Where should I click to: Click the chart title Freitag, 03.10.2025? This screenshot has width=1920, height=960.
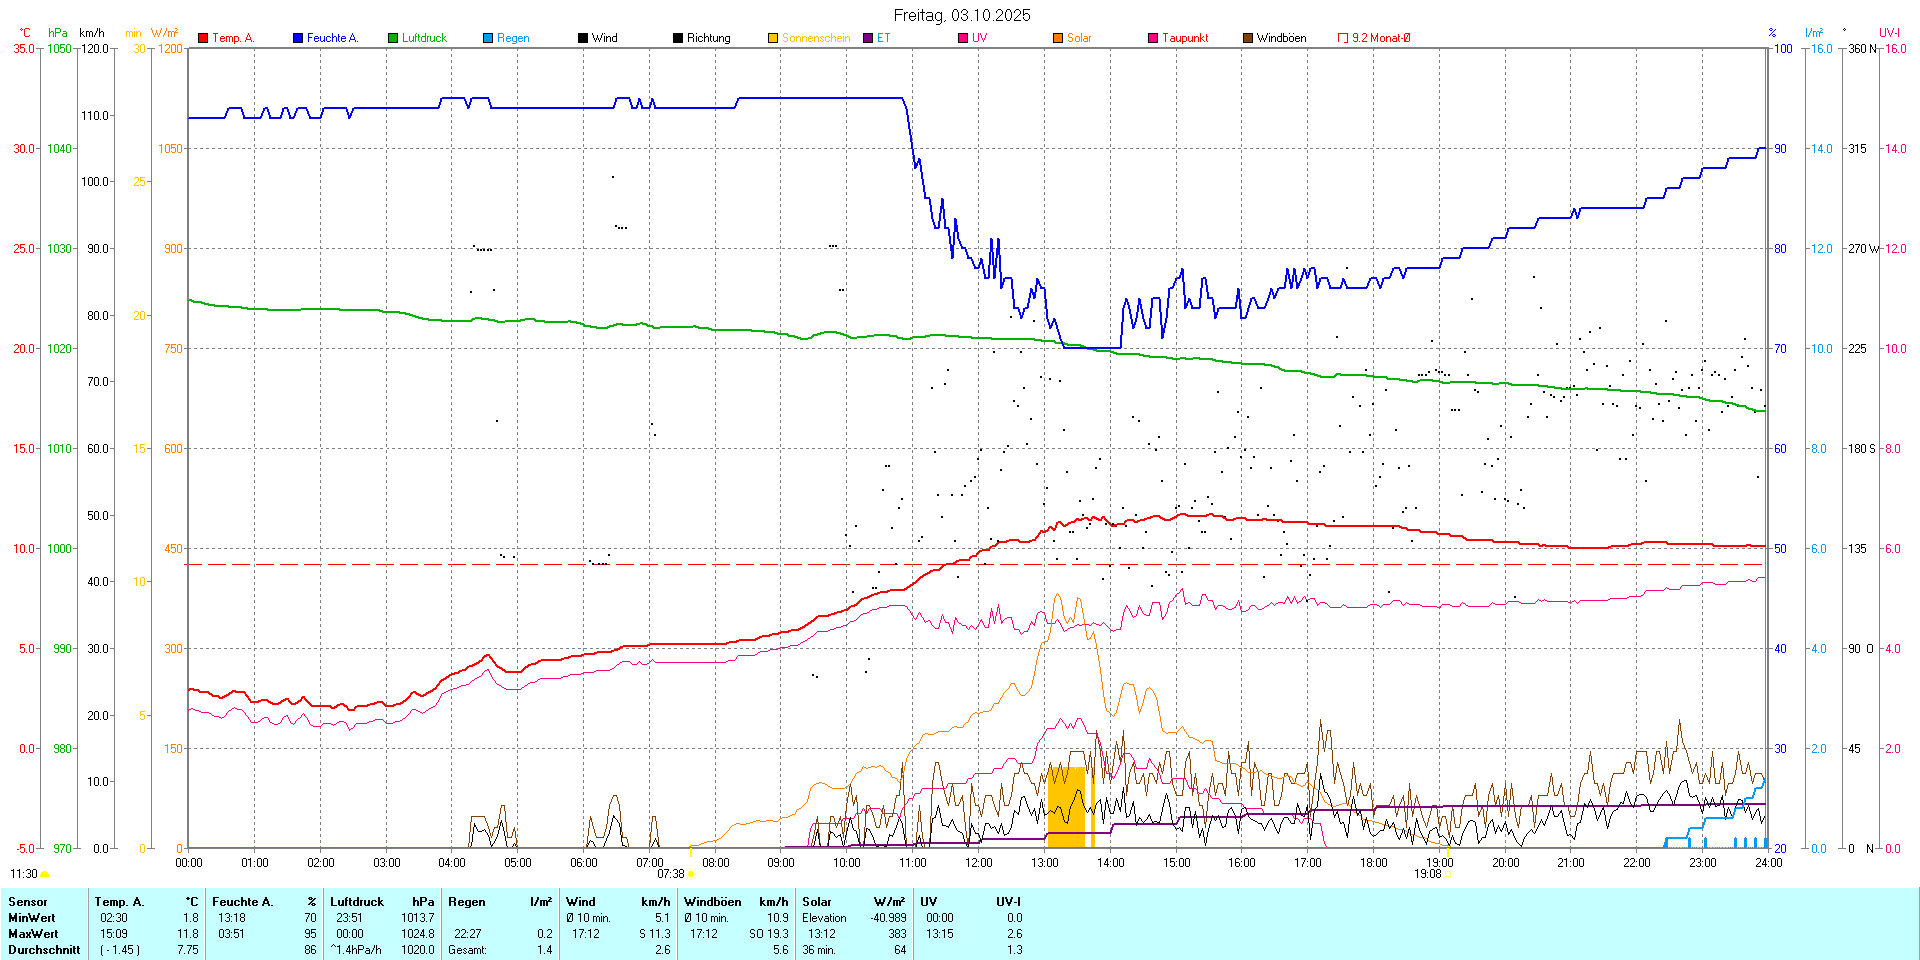(961, 15)
